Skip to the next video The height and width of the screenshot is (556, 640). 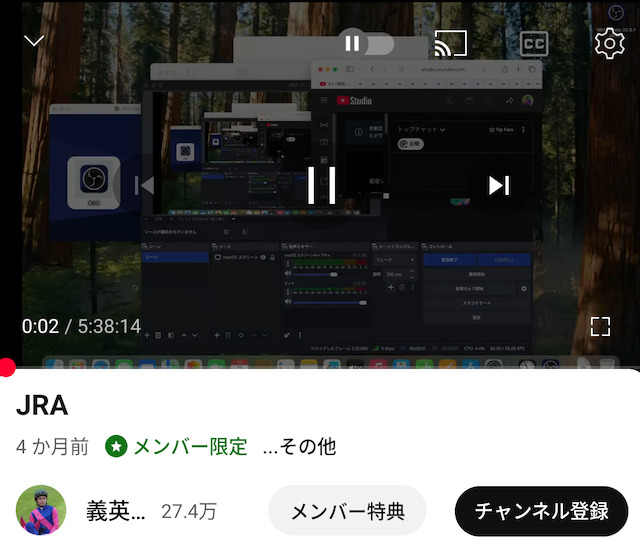[499, 185]
